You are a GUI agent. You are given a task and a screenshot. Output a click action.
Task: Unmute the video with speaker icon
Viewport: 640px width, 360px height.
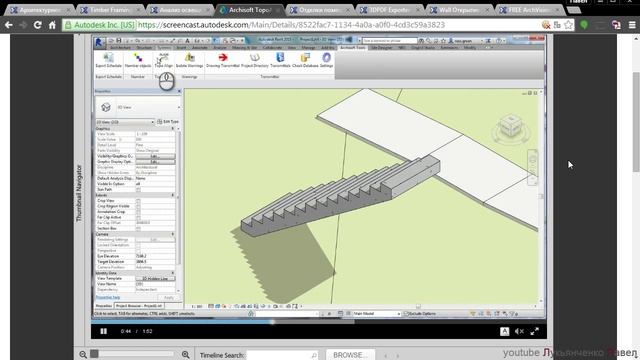coord(519,331)
